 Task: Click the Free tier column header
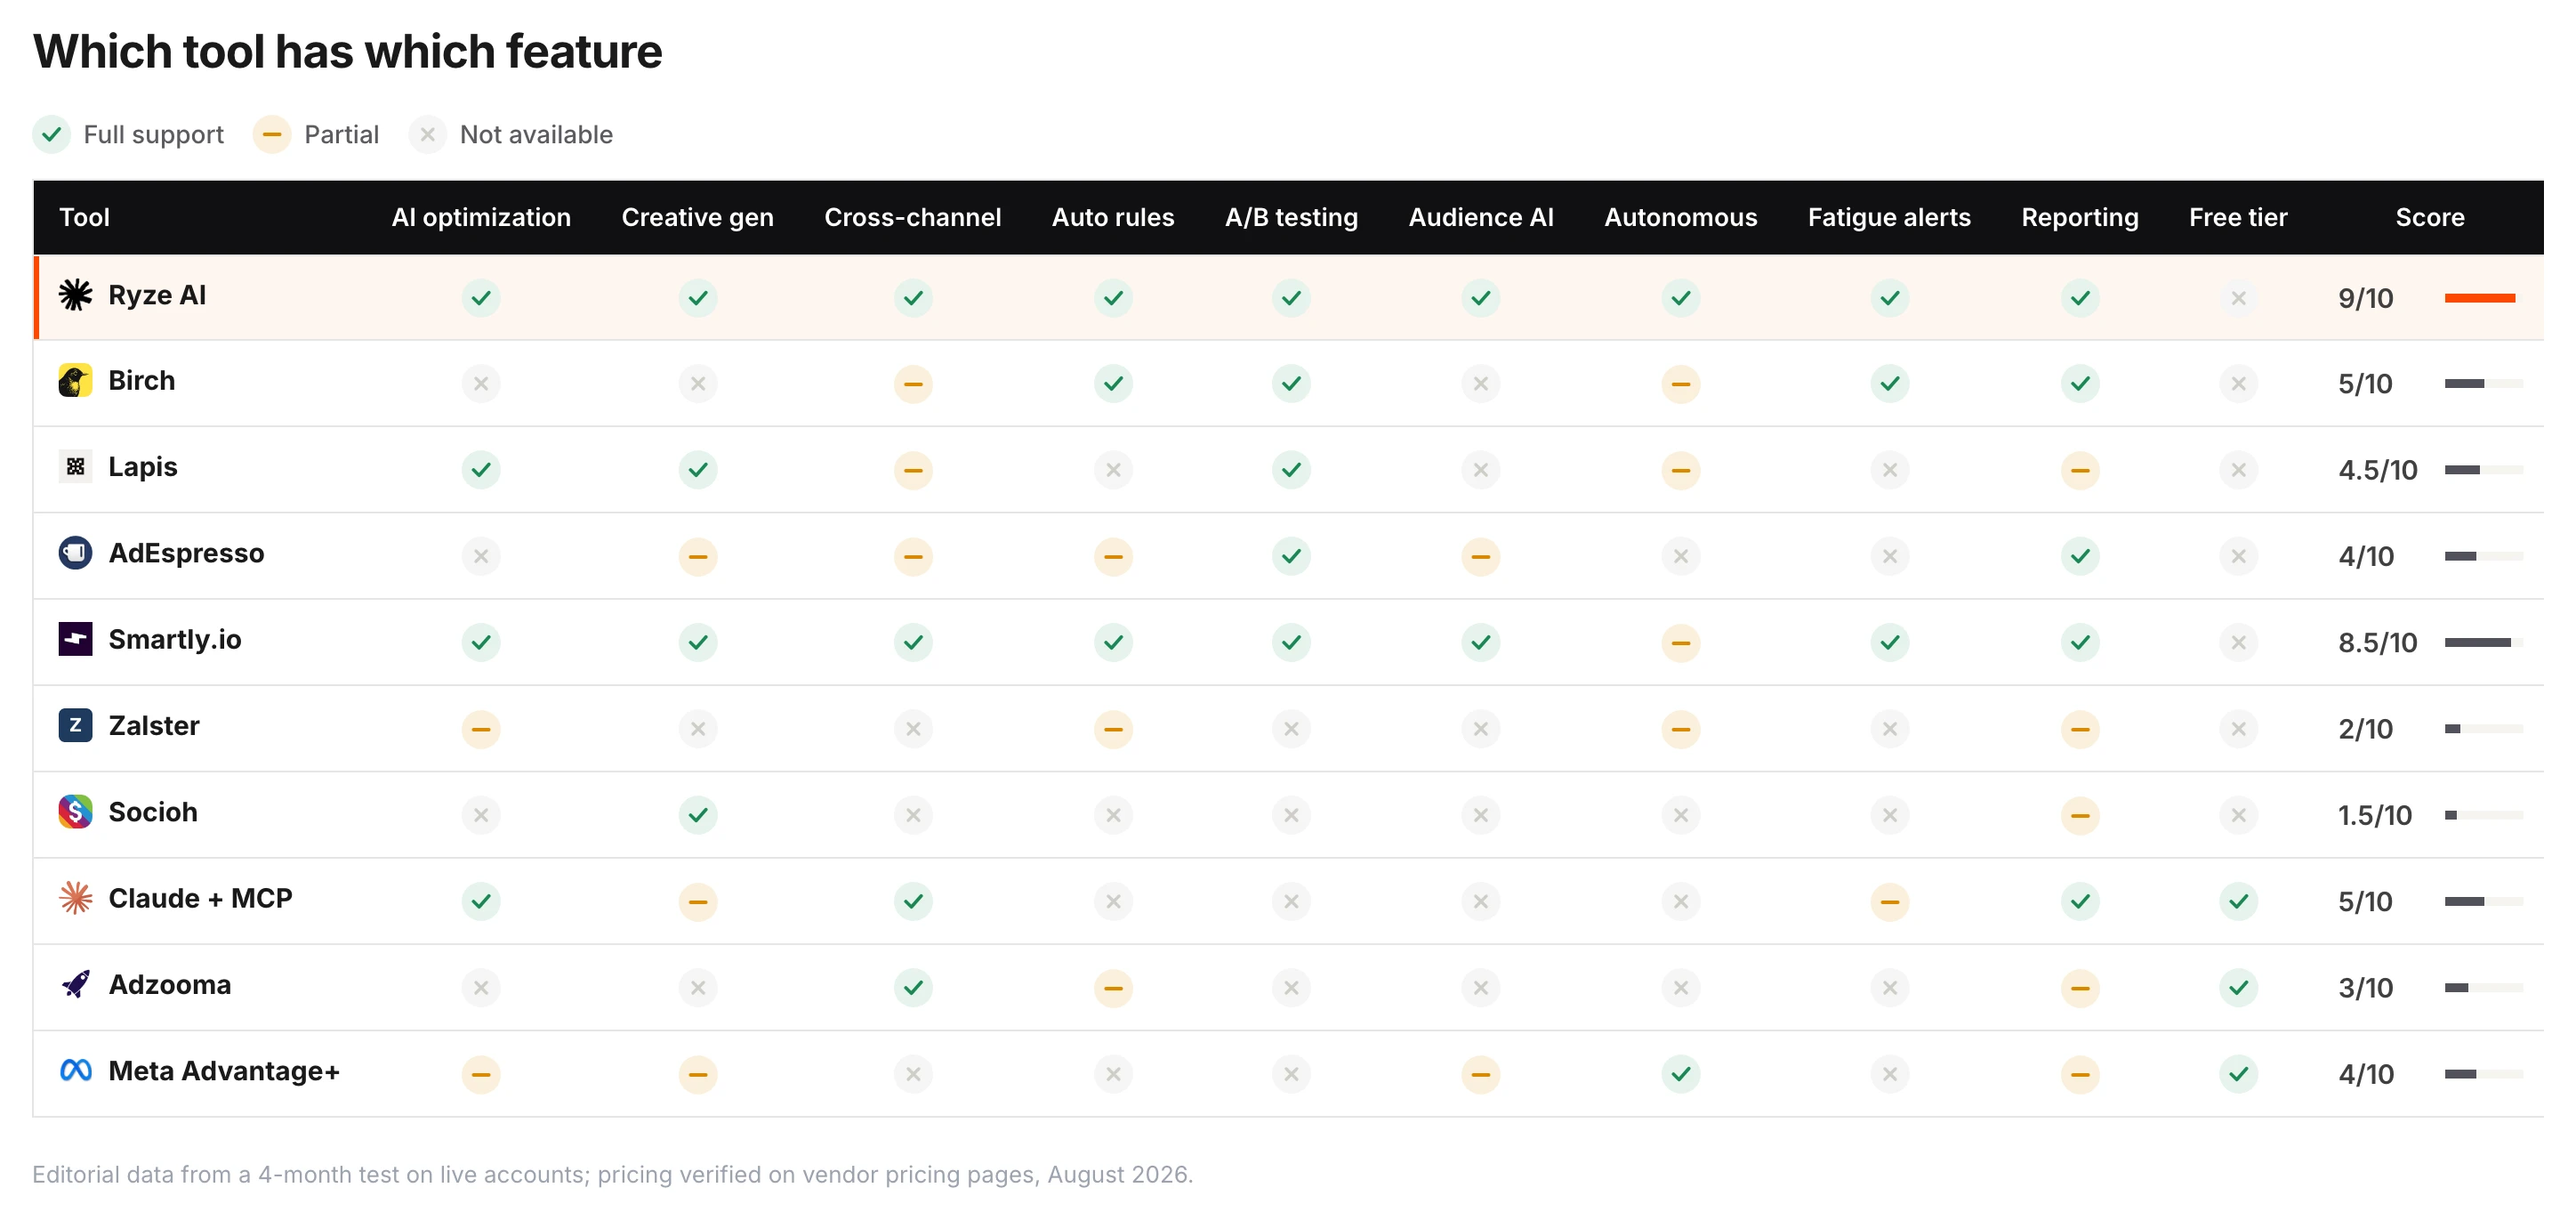click(x=2238, y=217)
